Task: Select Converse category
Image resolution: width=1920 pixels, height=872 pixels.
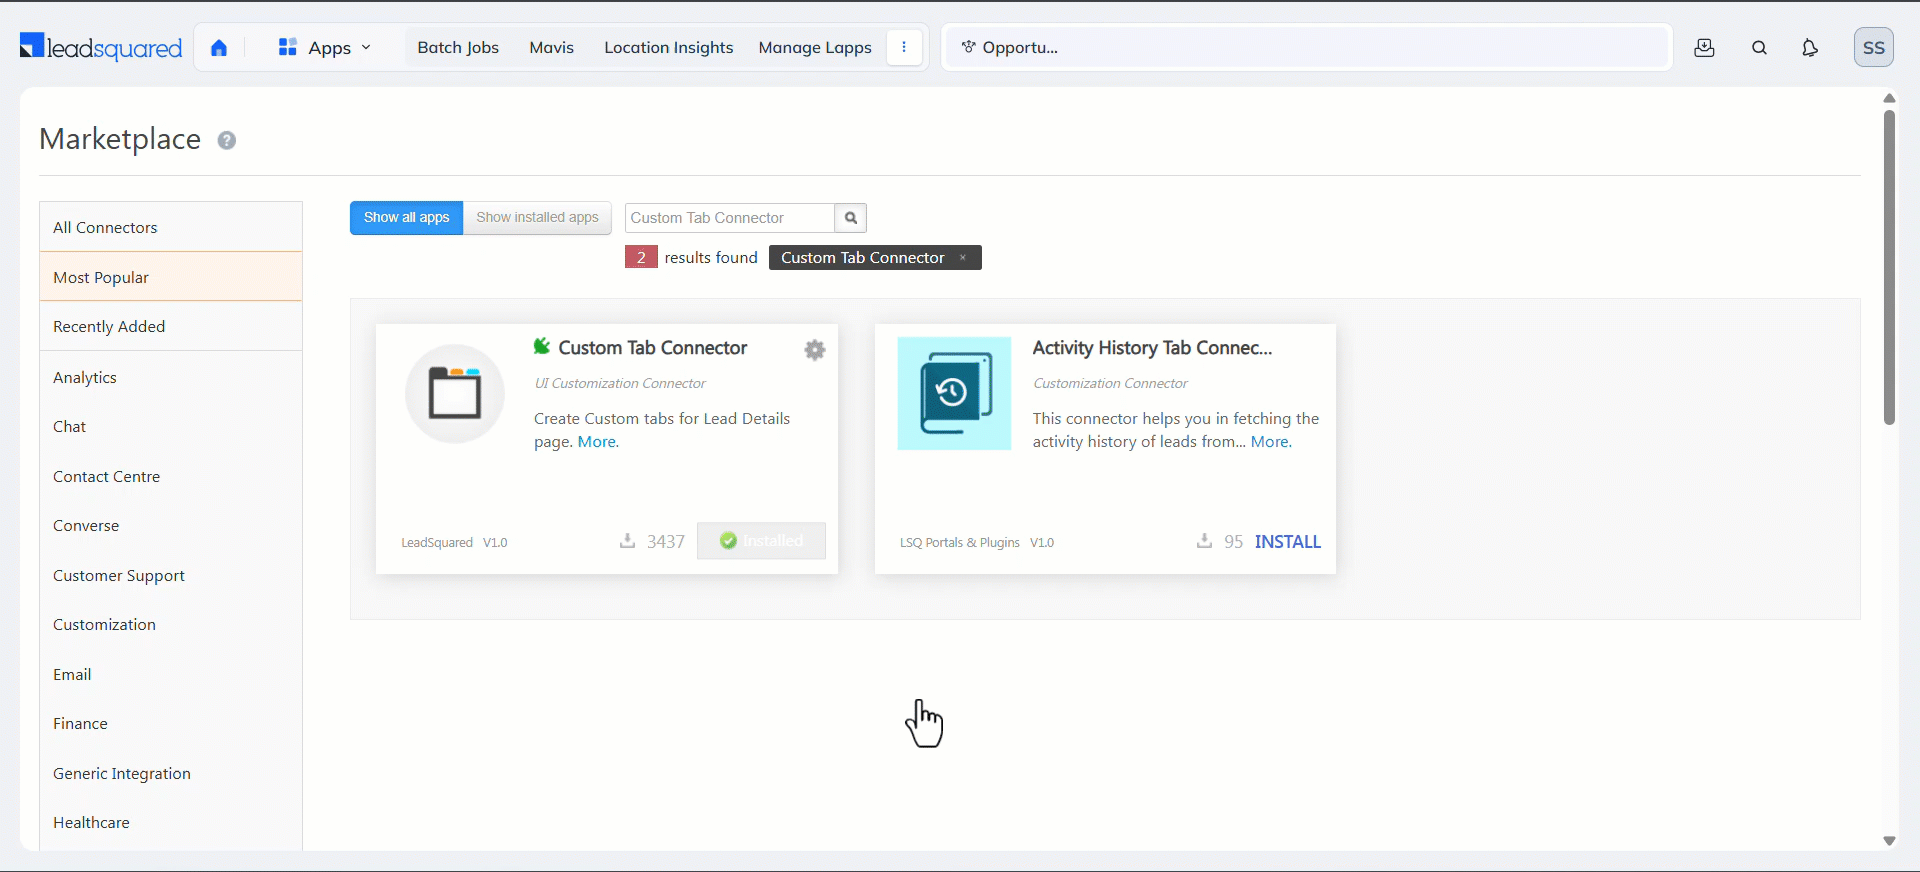Action: pos(171,525)
